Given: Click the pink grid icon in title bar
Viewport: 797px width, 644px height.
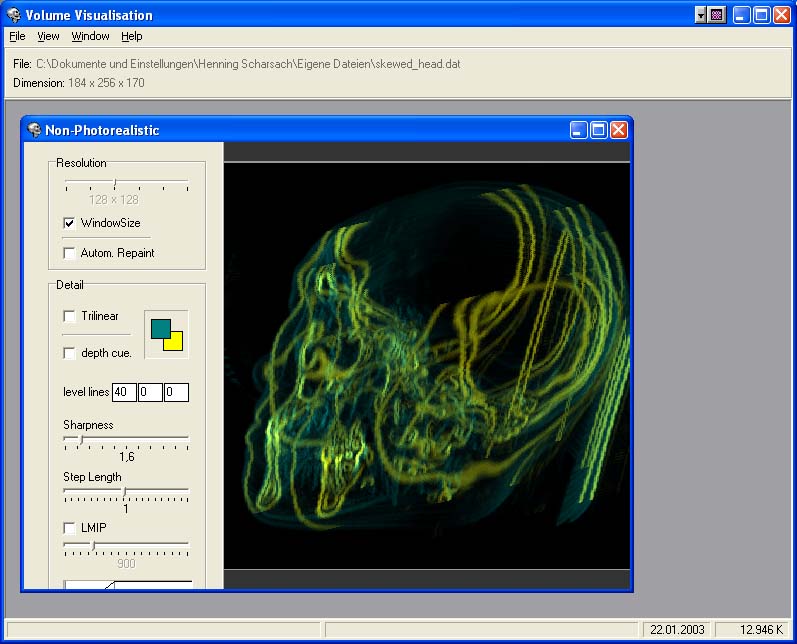Looking at the screenshot, I should [x=716, y=15].
